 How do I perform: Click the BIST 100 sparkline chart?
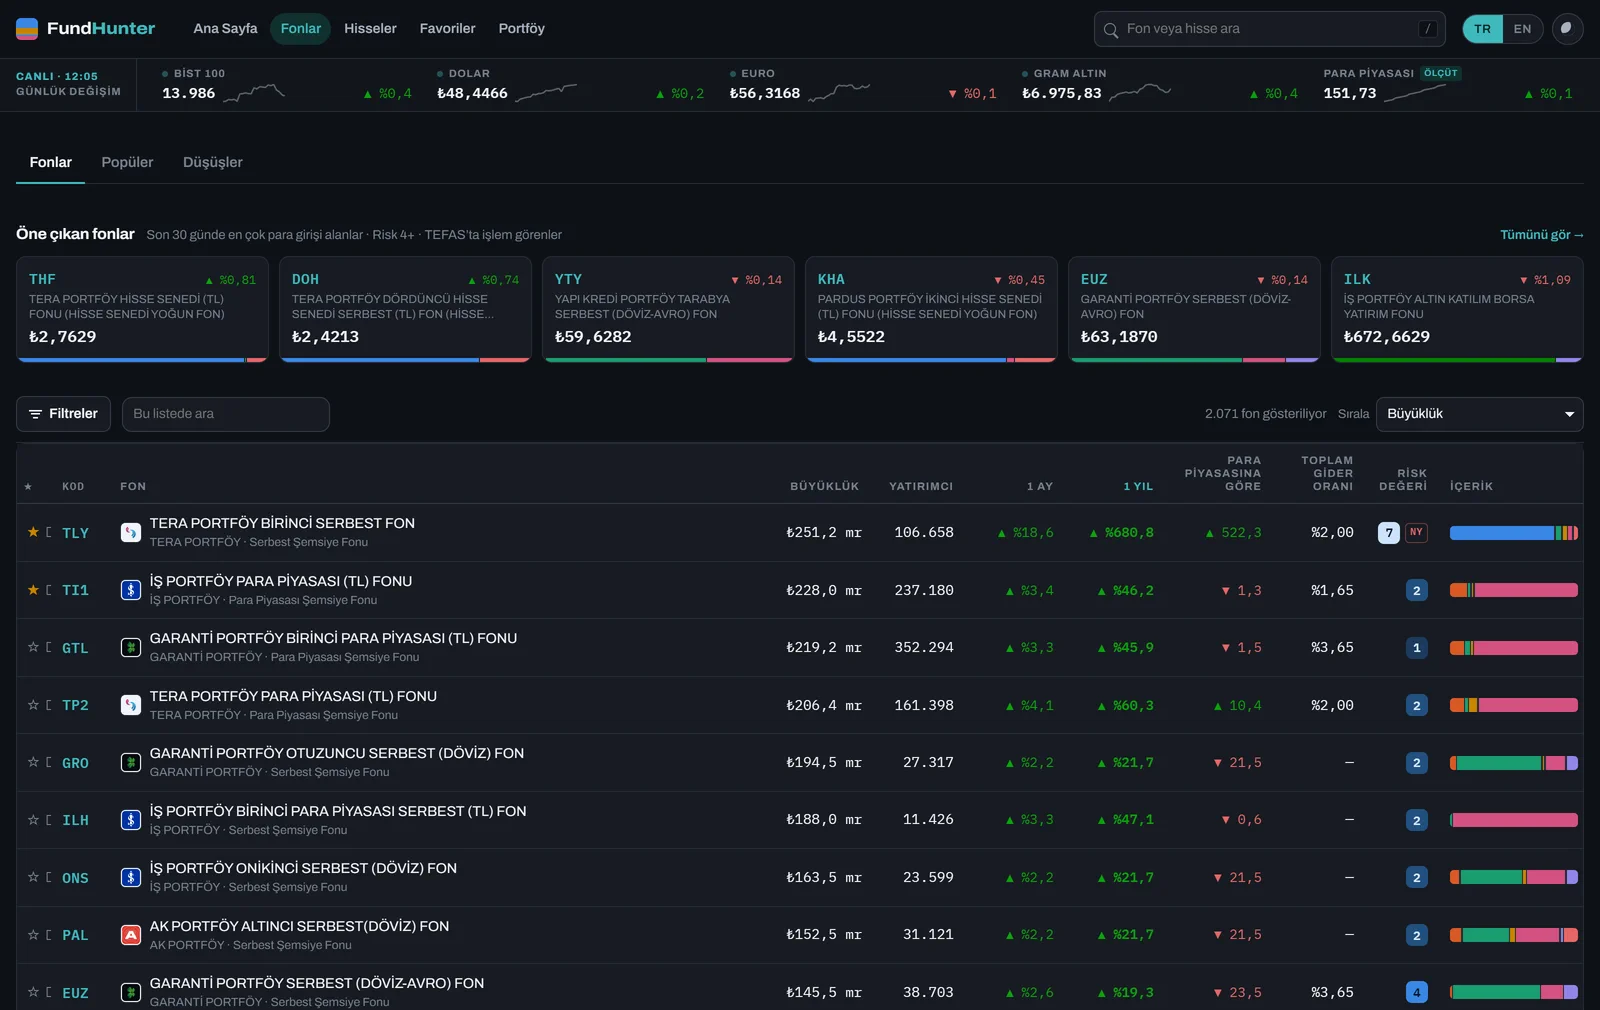point(254,93)
